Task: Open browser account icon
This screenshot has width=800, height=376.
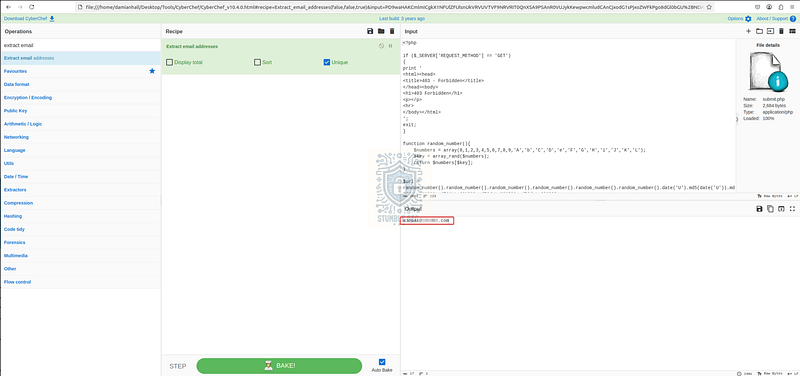Action: pos(769,7)
